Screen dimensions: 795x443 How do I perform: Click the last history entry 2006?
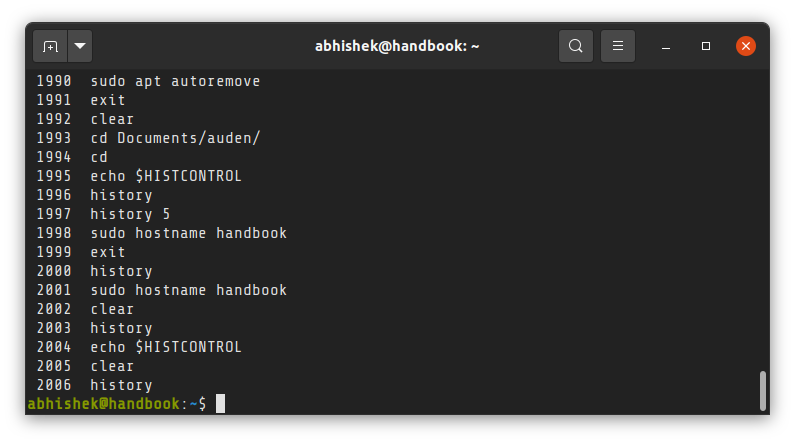[94, 385]
